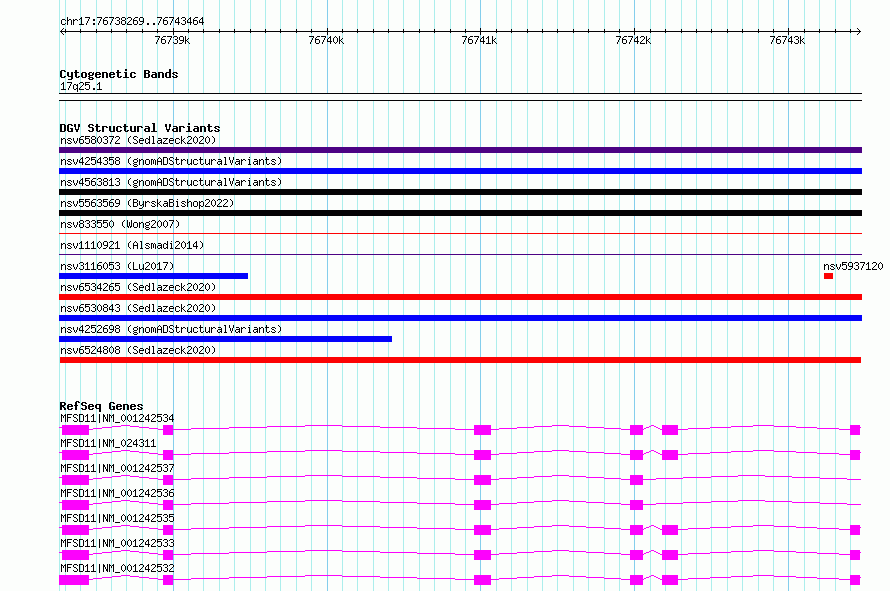Click the purple bar of nsv6580372
Screen dimensions: 890x591
[460, 150]
